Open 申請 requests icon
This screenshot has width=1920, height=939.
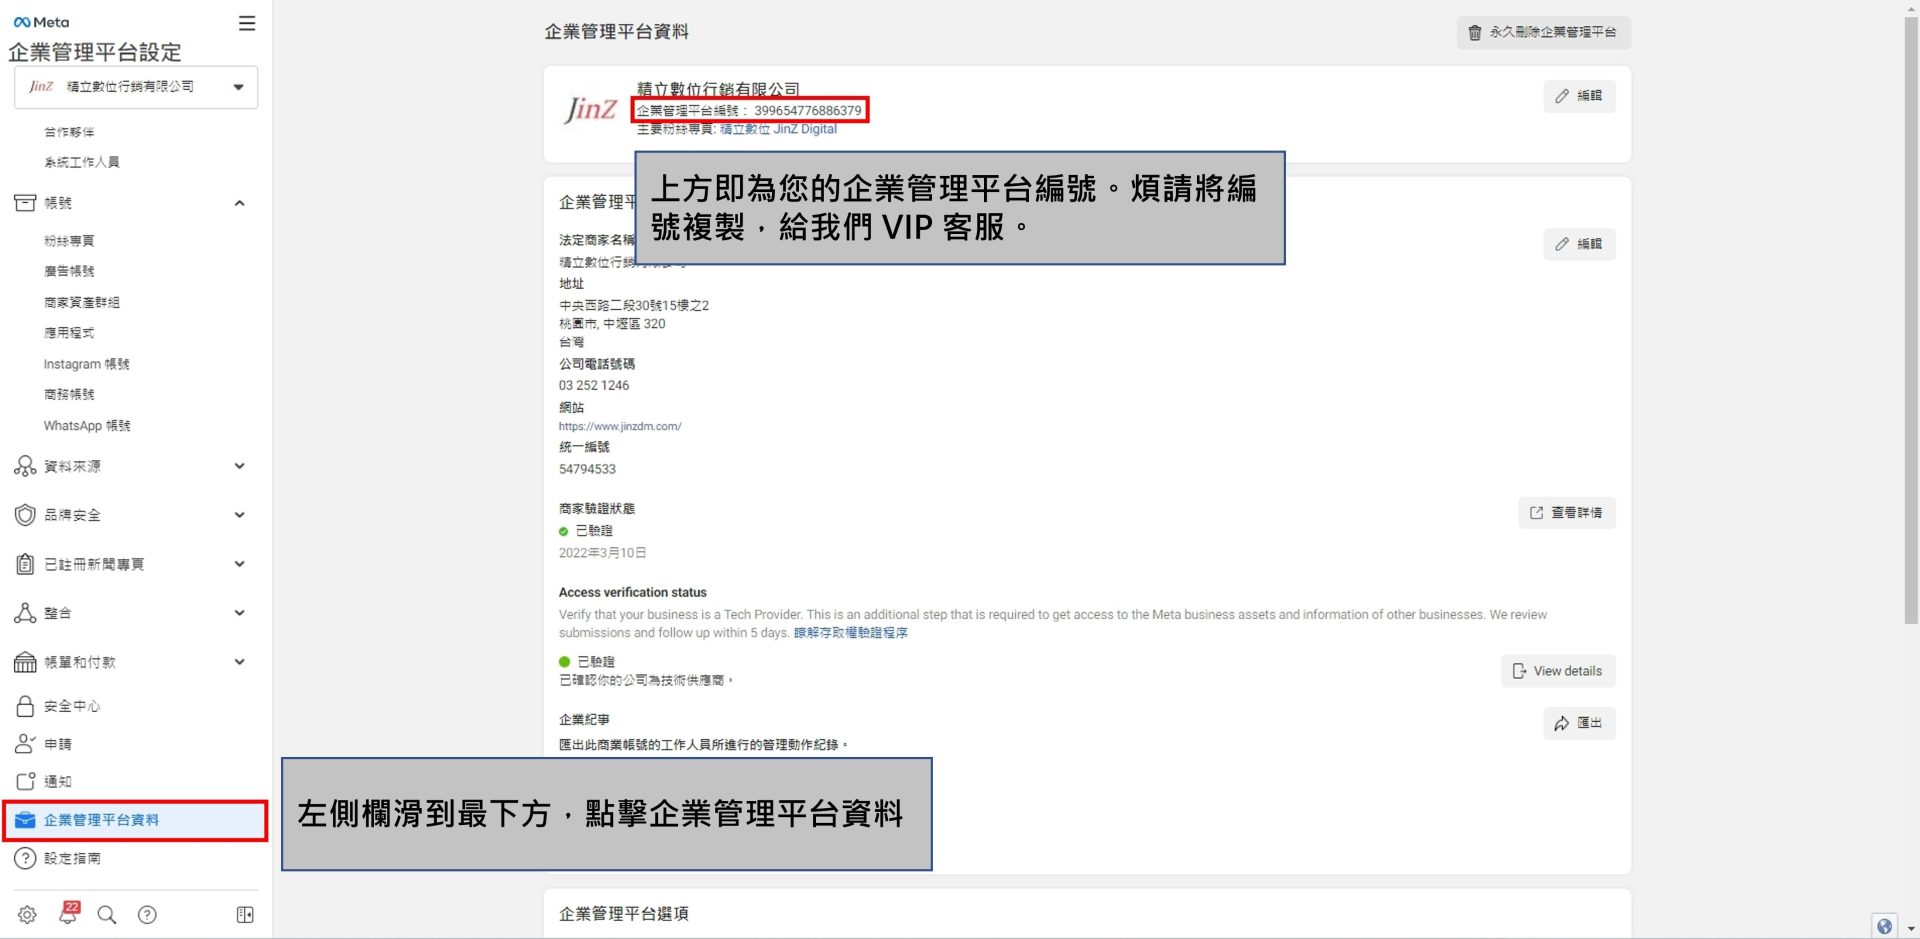coord(25,744)
